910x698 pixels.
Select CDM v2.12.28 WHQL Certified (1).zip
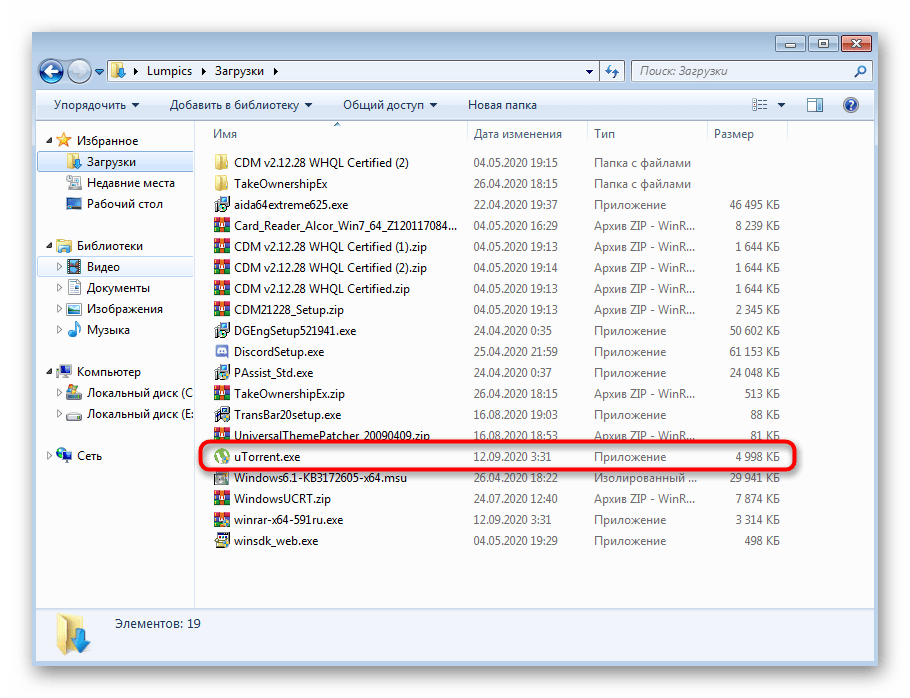[330, 247]
